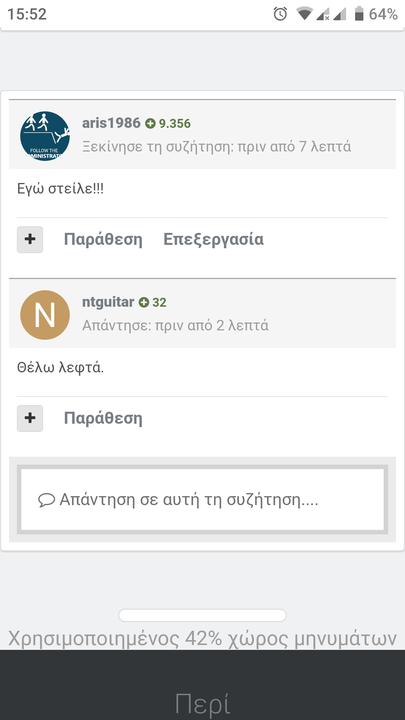Click the 9.356 reputation score
405x720 pixels.
[174, 124]
